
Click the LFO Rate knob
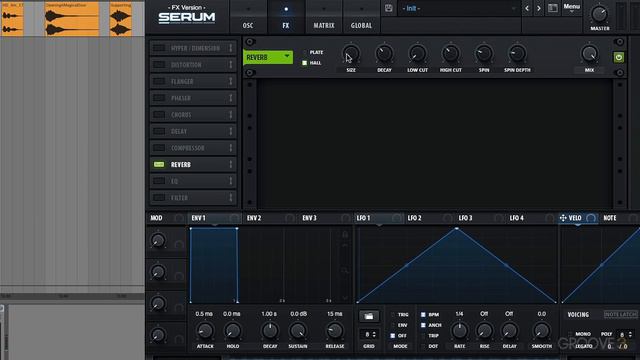[x=459, y=331]
